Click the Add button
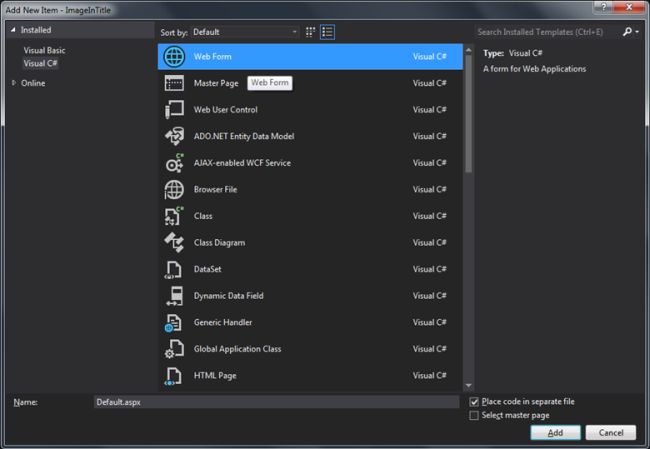Image resolution: width=650 pixels, height=449 pixels. click(555, 433)
